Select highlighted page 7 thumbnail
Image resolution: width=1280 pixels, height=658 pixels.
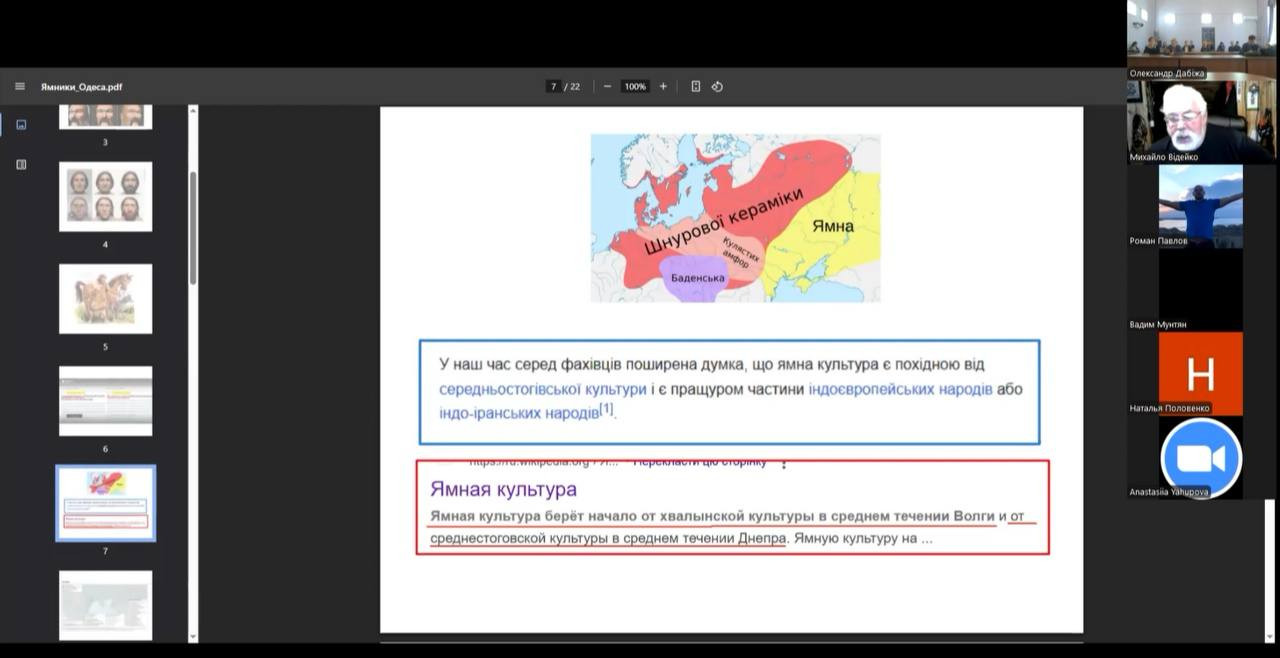(x=105, y=502)
